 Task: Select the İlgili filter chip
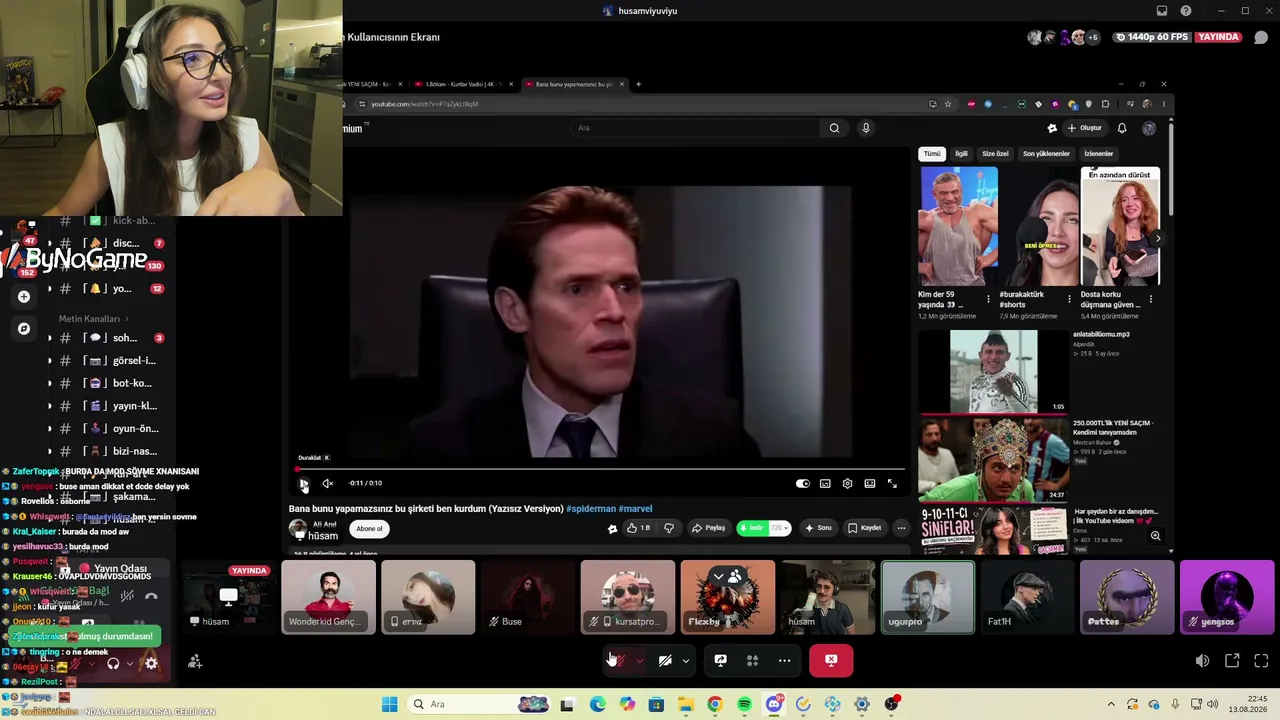click(x=961, y=154)
